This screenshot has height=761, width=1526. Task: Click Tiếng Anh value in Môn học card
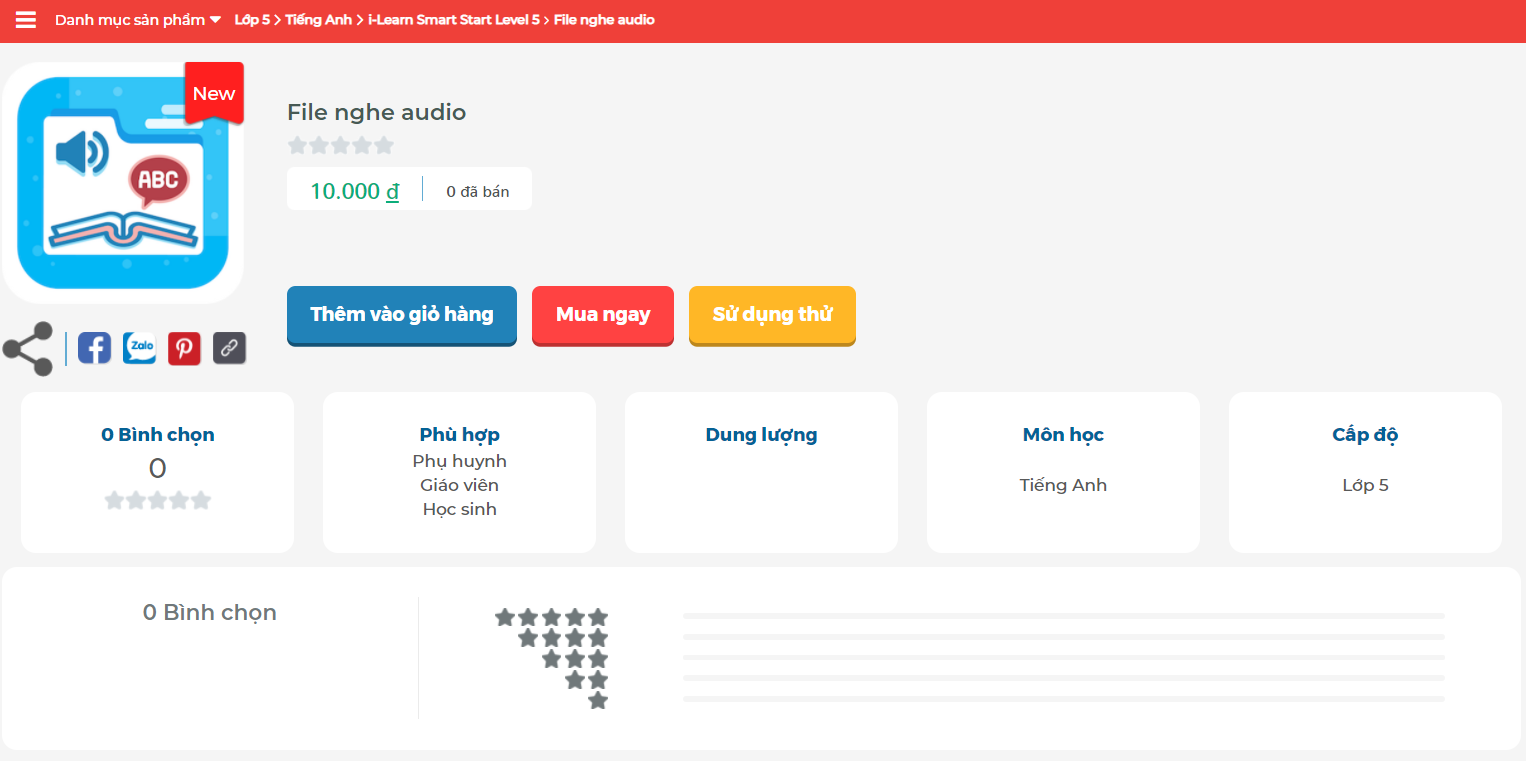(x=1063, y=485)
